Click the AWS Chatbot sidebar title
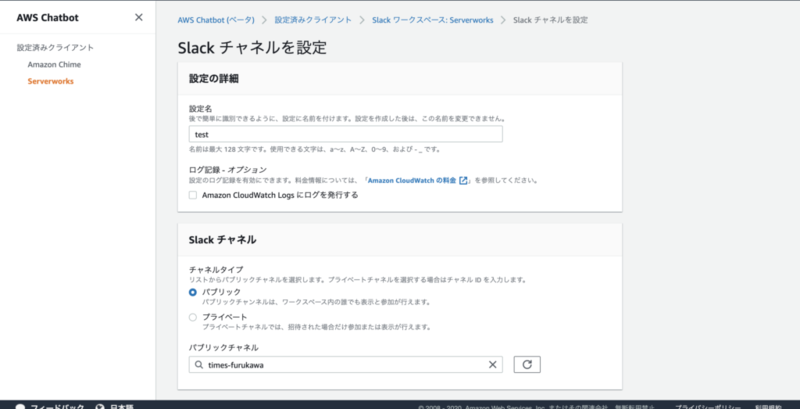This screenshot has height=409, width=800. (47, 17)
